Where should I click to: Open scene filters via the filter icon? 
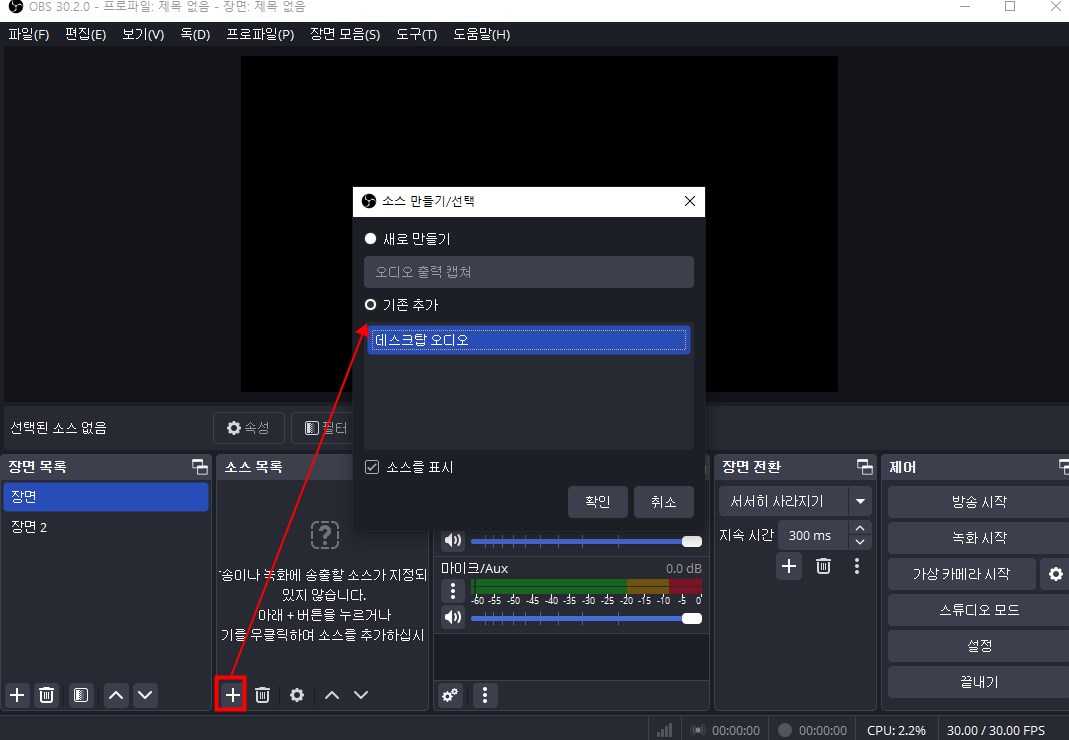coord(80,695)
